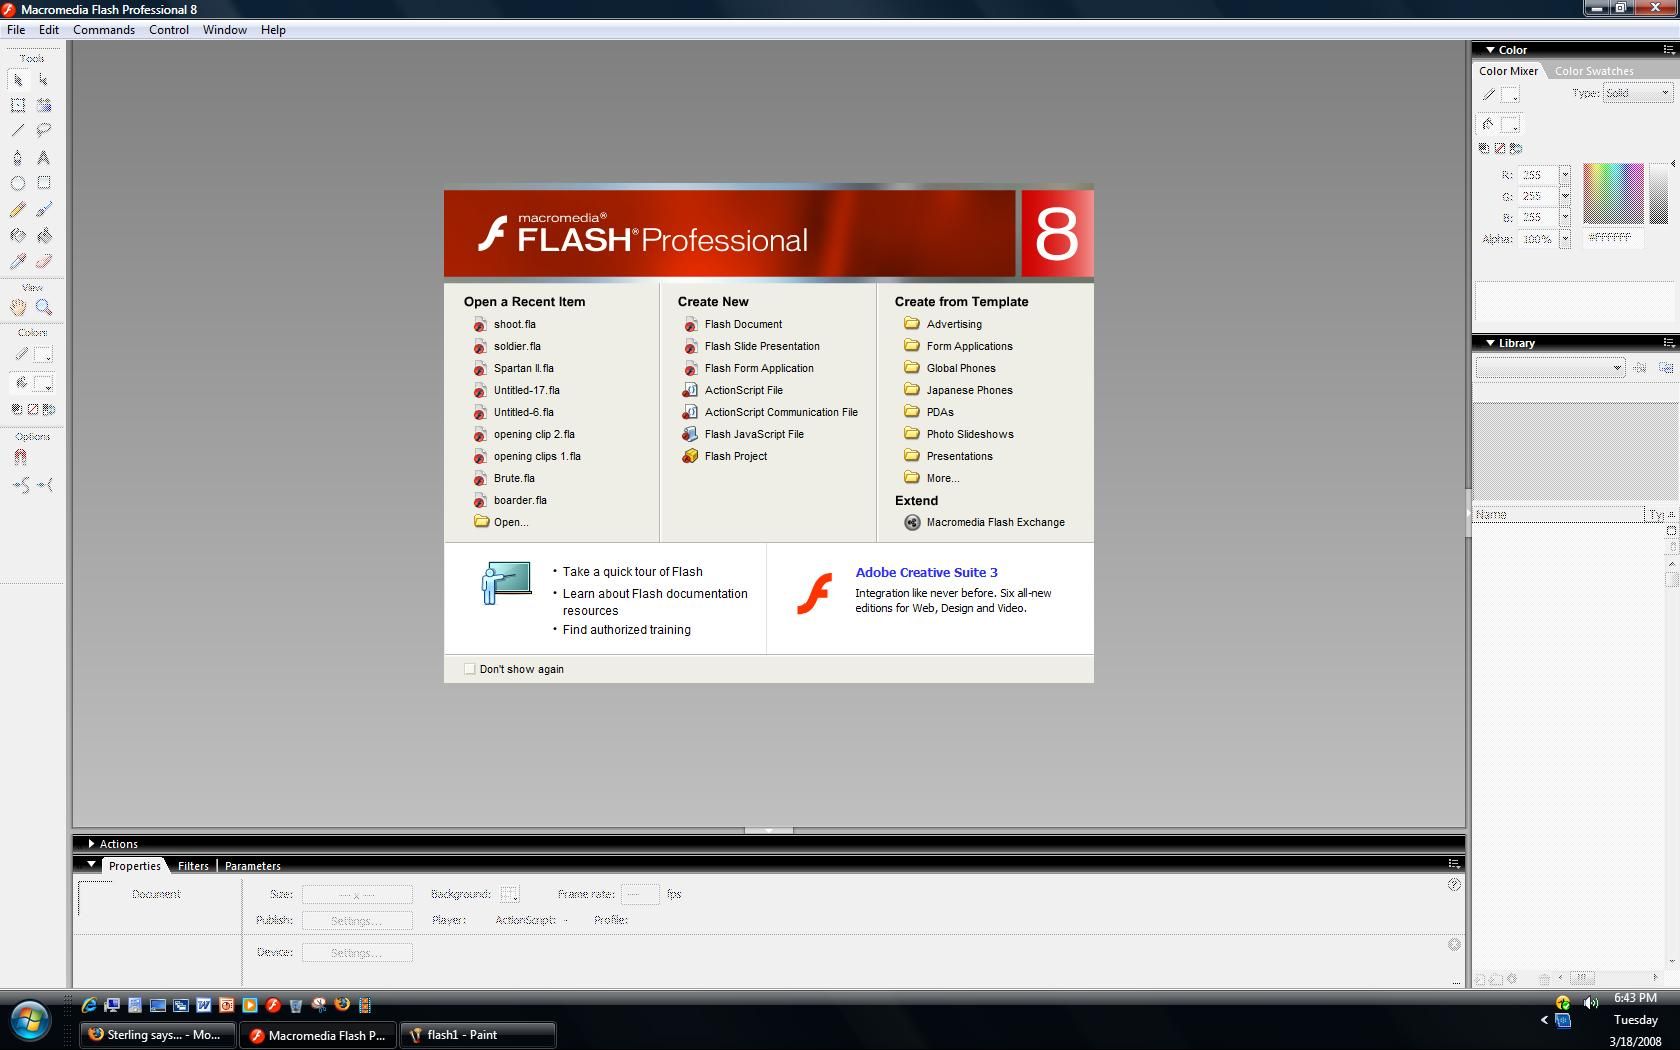Expand the Actions panel

(x=91, y=843)
